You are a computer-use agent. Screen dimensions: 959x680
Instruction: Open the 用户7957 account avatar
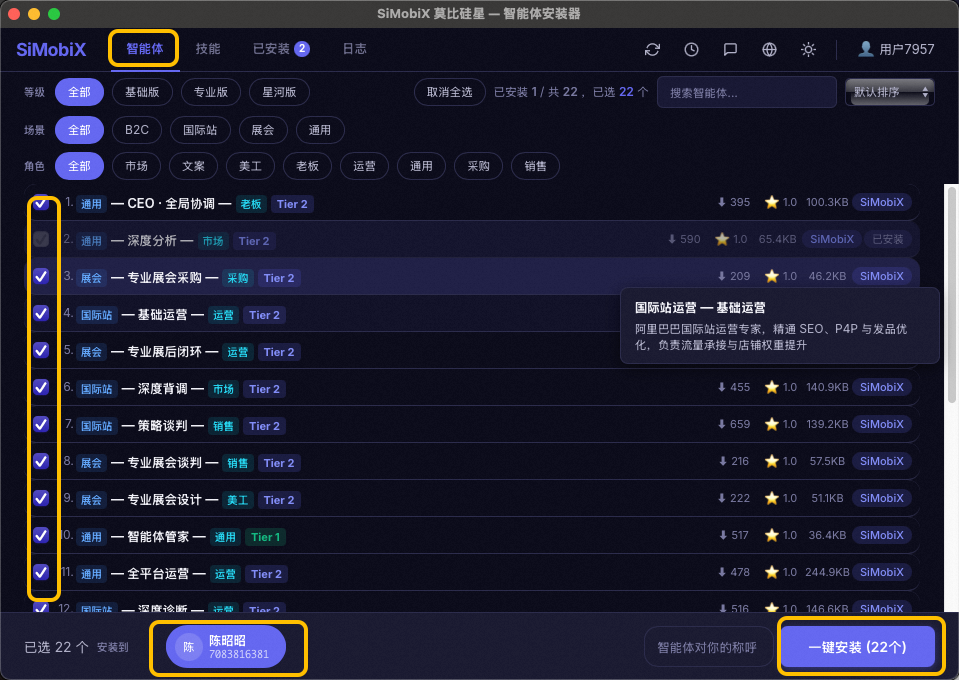point(865,49)
